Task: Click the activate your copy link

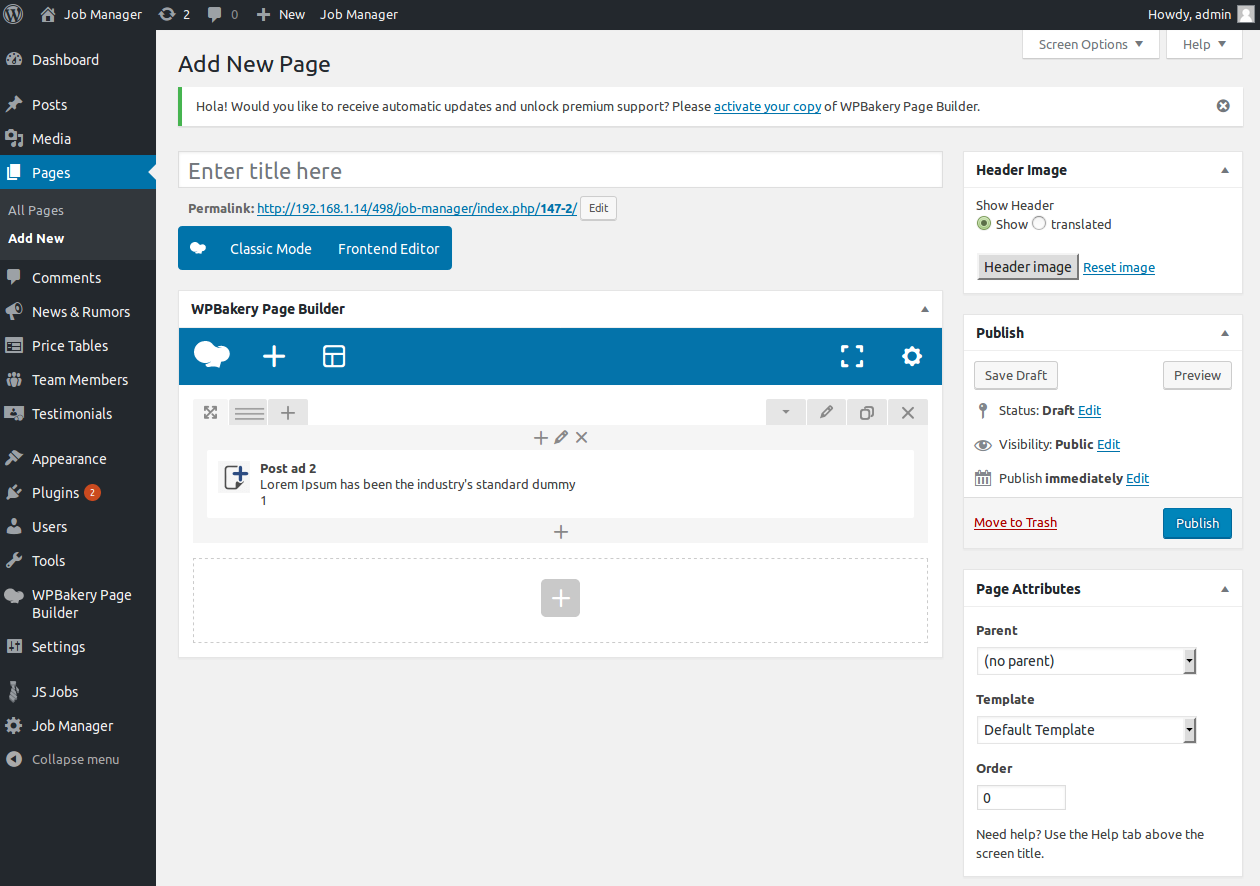Action: tap(768, 106)
